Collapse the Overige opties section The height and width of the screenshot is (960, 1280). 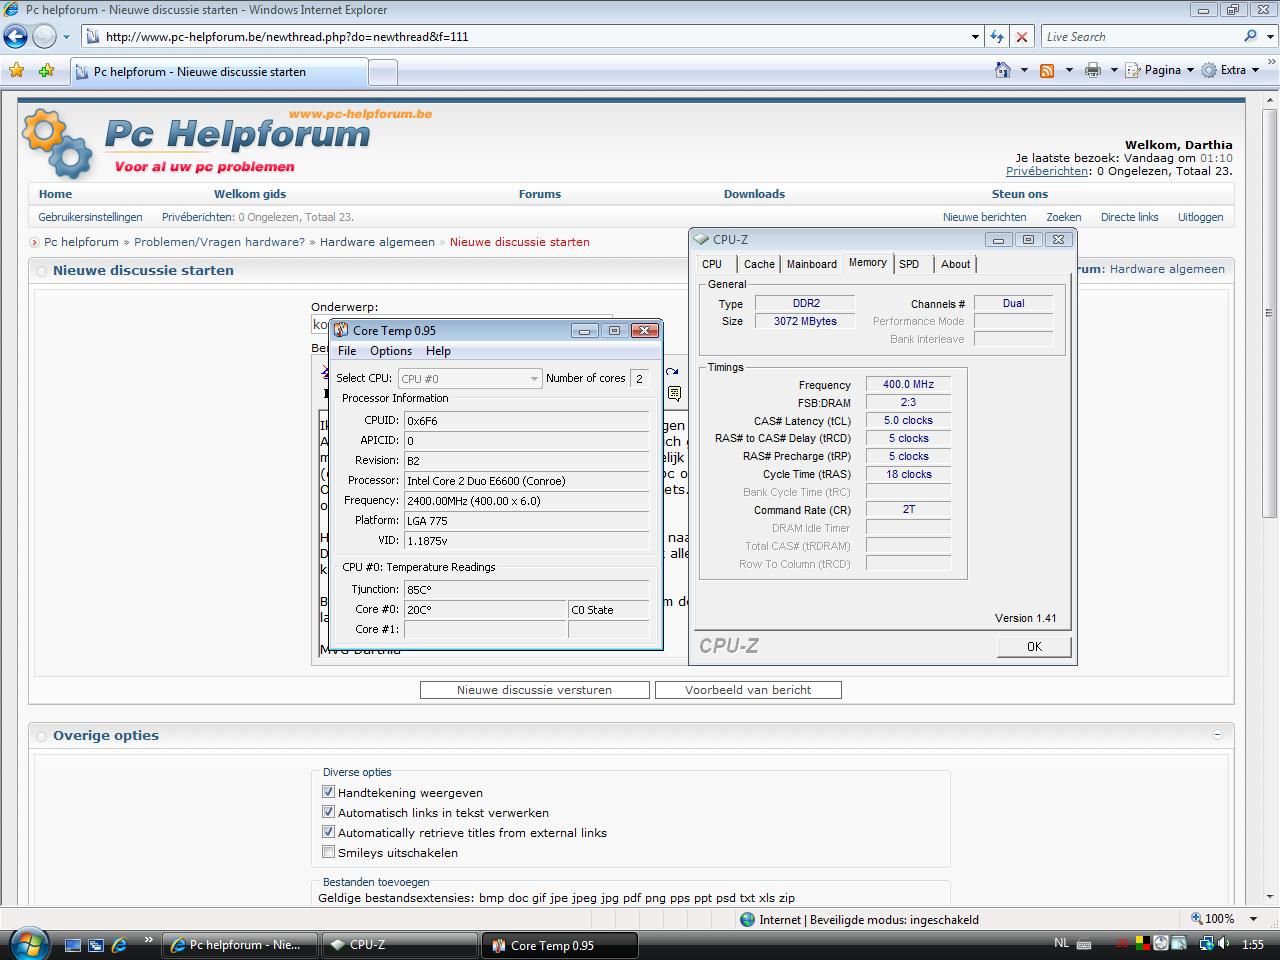[1217, 735]
